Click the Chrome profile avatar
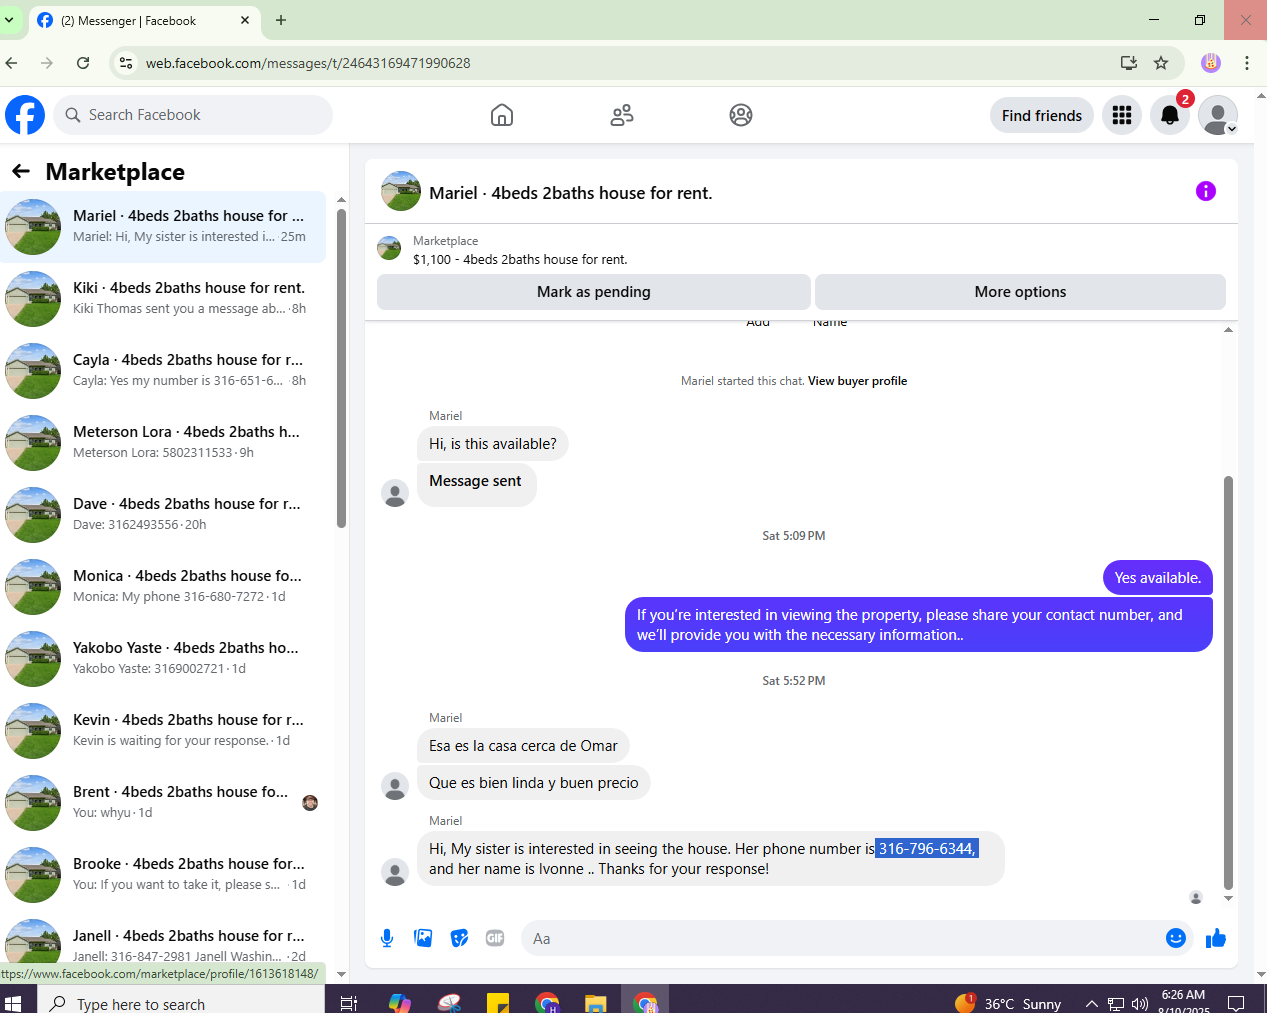1267x1013 pixels. [1211, 63]
